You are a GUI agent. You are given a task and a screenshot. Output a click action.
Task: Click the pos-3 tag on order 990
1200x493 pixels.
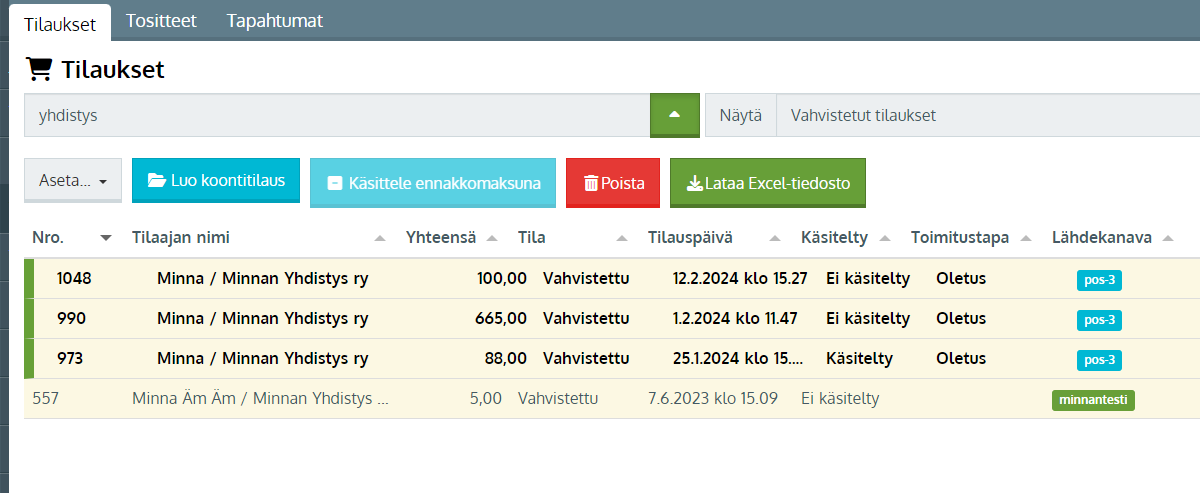[x=1099, y=320]
